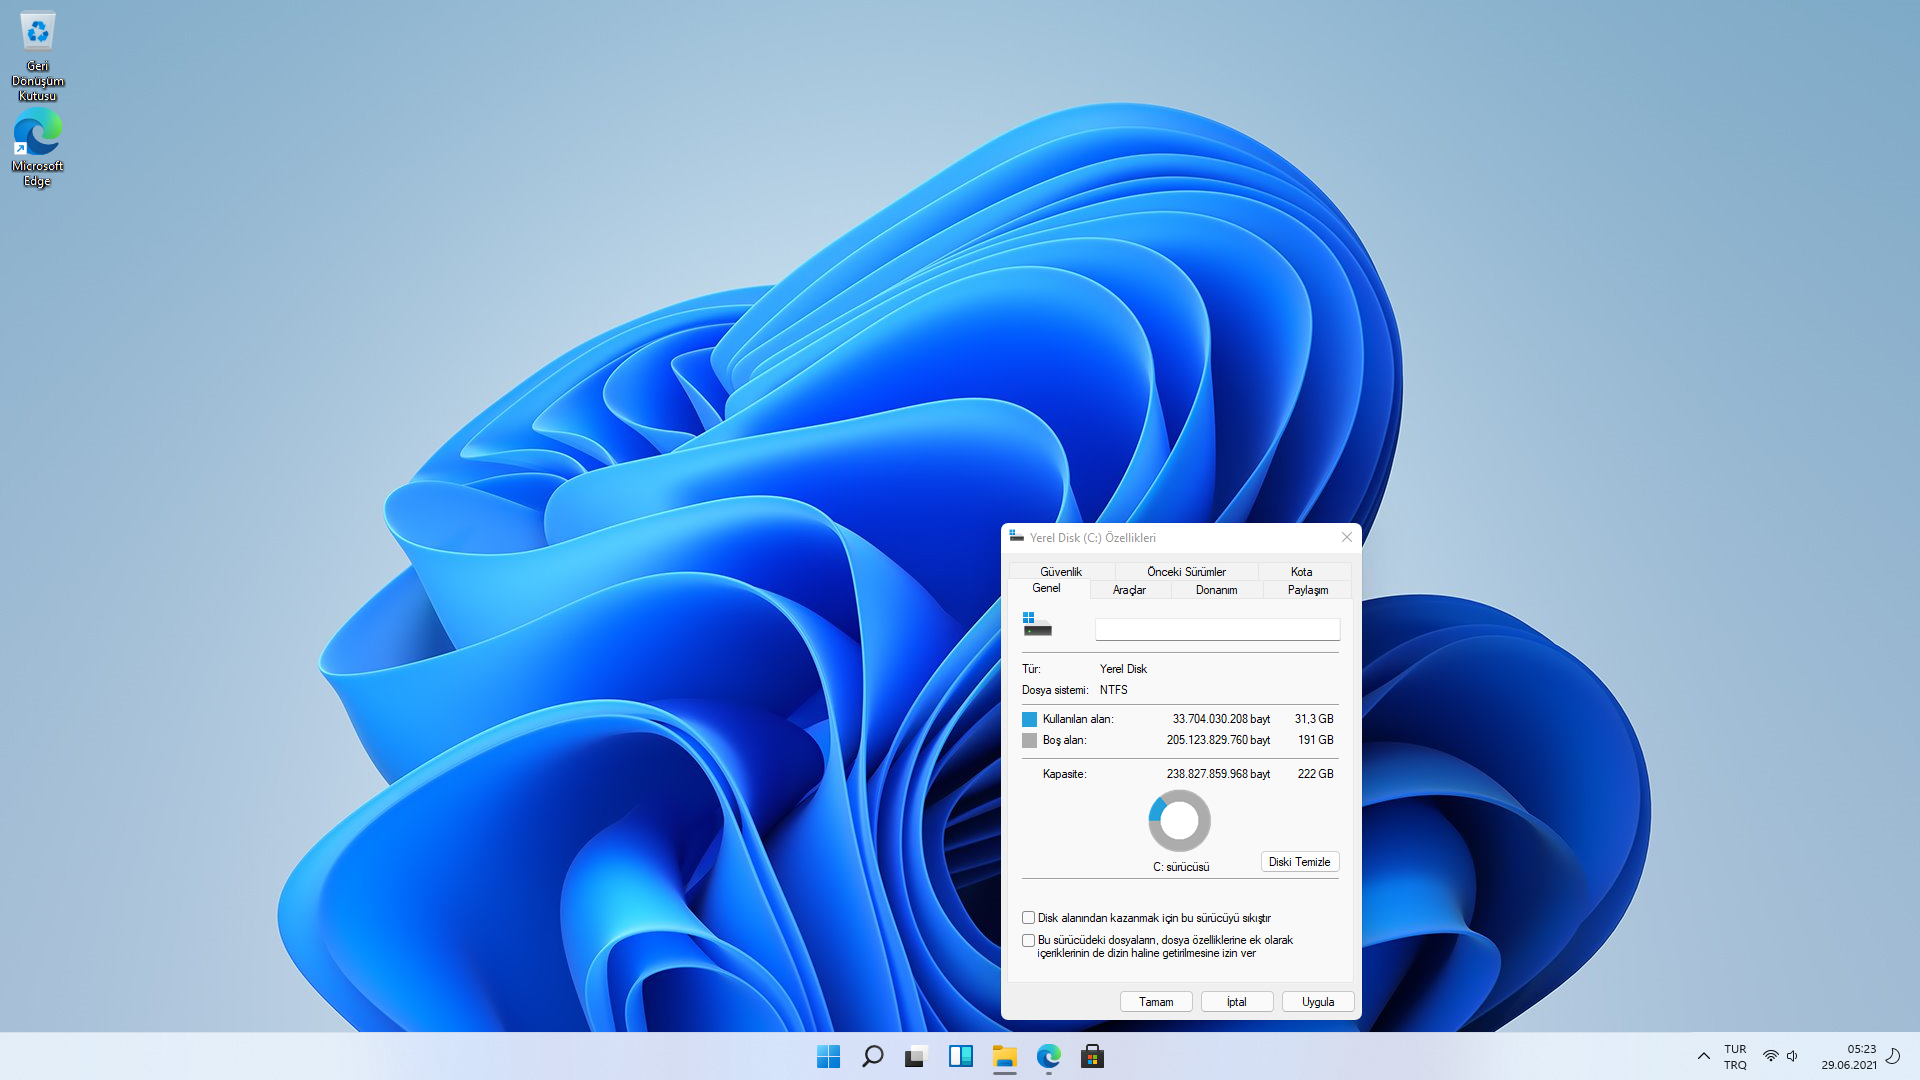Open Task View from taskbar
Image resolution: width=1920 pixels, height=1080 pixels.
[x=916, y=1056]
